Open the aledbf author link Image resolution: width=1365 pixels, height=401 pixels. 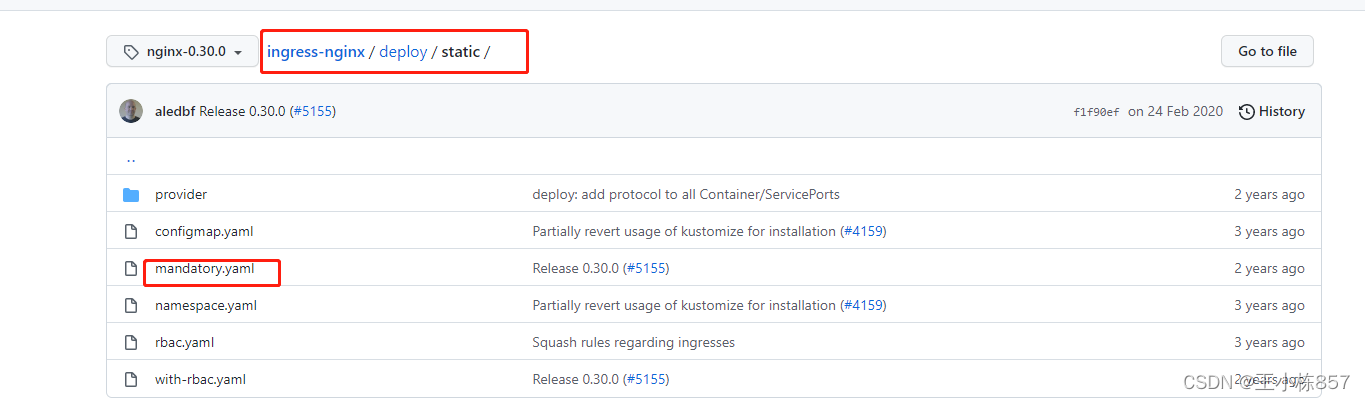pos(175,111)
